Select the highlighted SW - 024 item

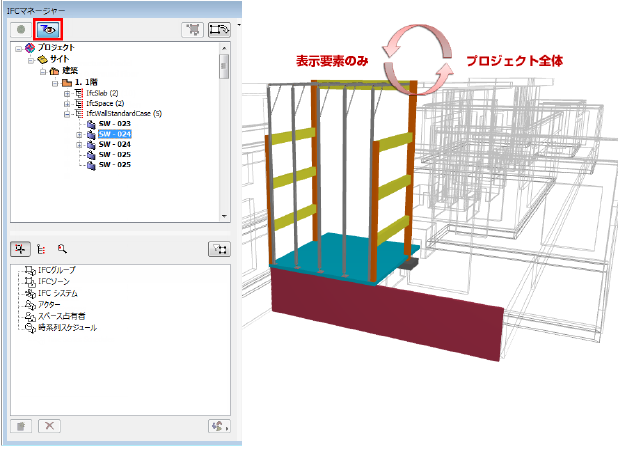115,134
